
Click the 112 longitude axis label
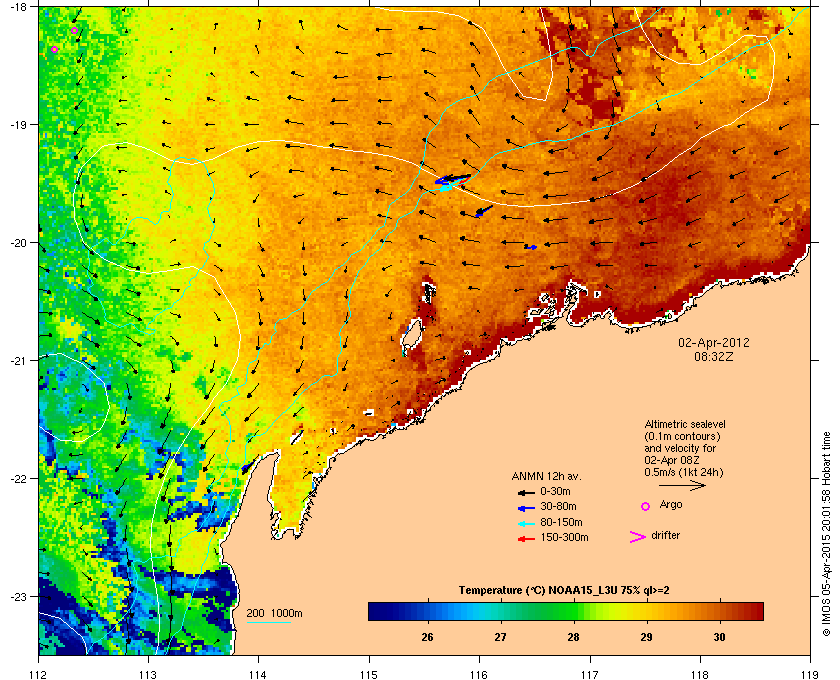[x=38, y=674]
